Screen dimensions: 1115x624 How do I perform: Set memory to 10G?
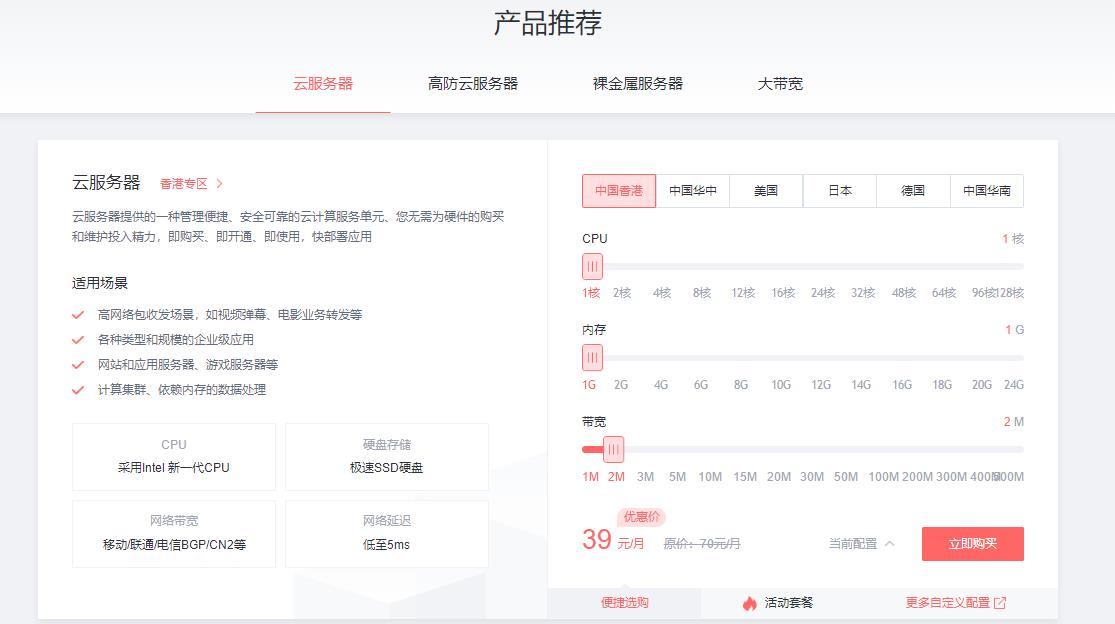point(781,384)
